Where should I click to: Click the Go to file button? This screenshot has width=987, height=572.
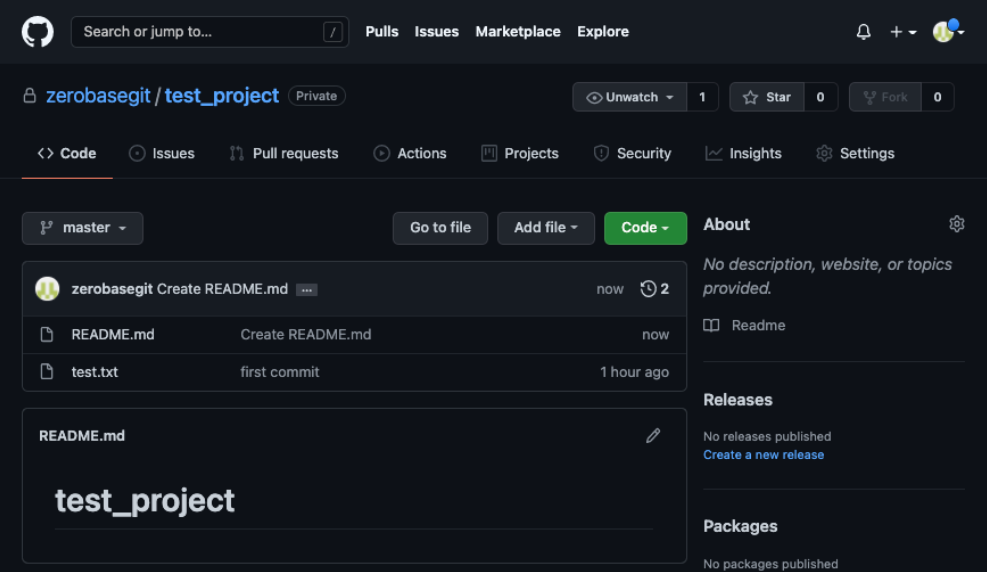[x=440, y=228]
